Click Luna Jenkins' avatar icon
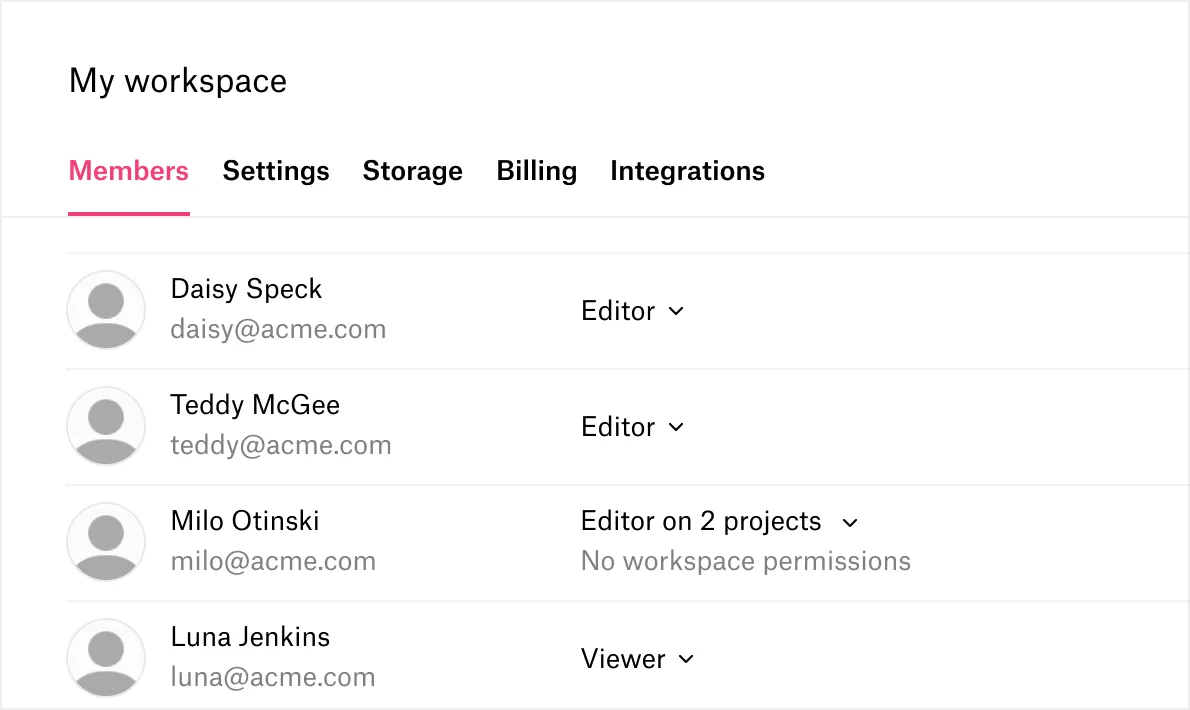Image resolution: width=1190 pixels, height=710 pixels. [x=106, y=658]
